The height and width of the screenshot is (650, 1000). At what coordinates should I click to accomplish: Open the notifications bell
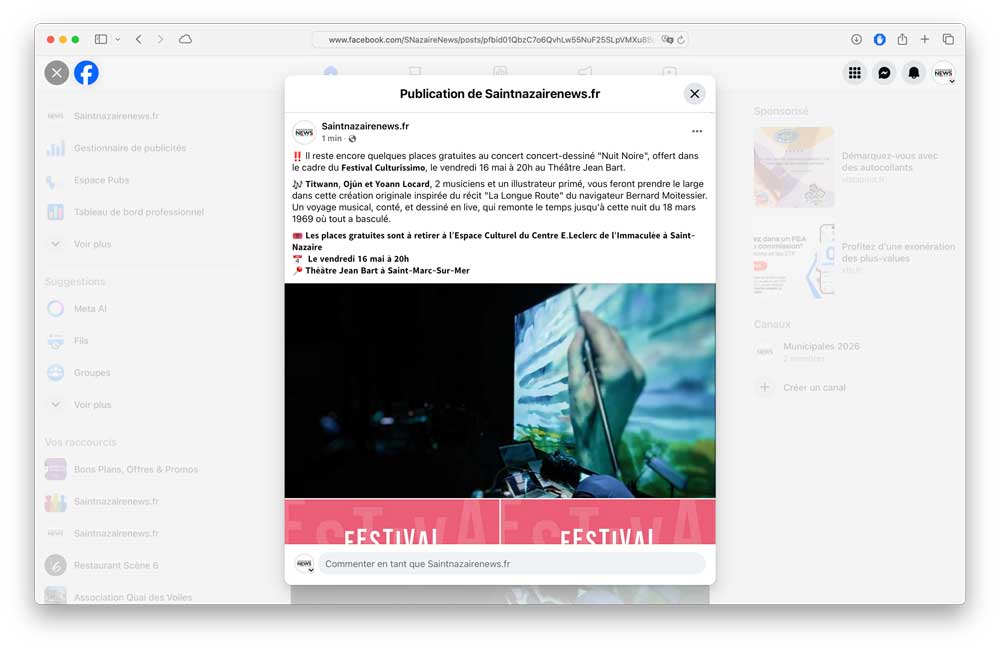[x=913, y=73]
